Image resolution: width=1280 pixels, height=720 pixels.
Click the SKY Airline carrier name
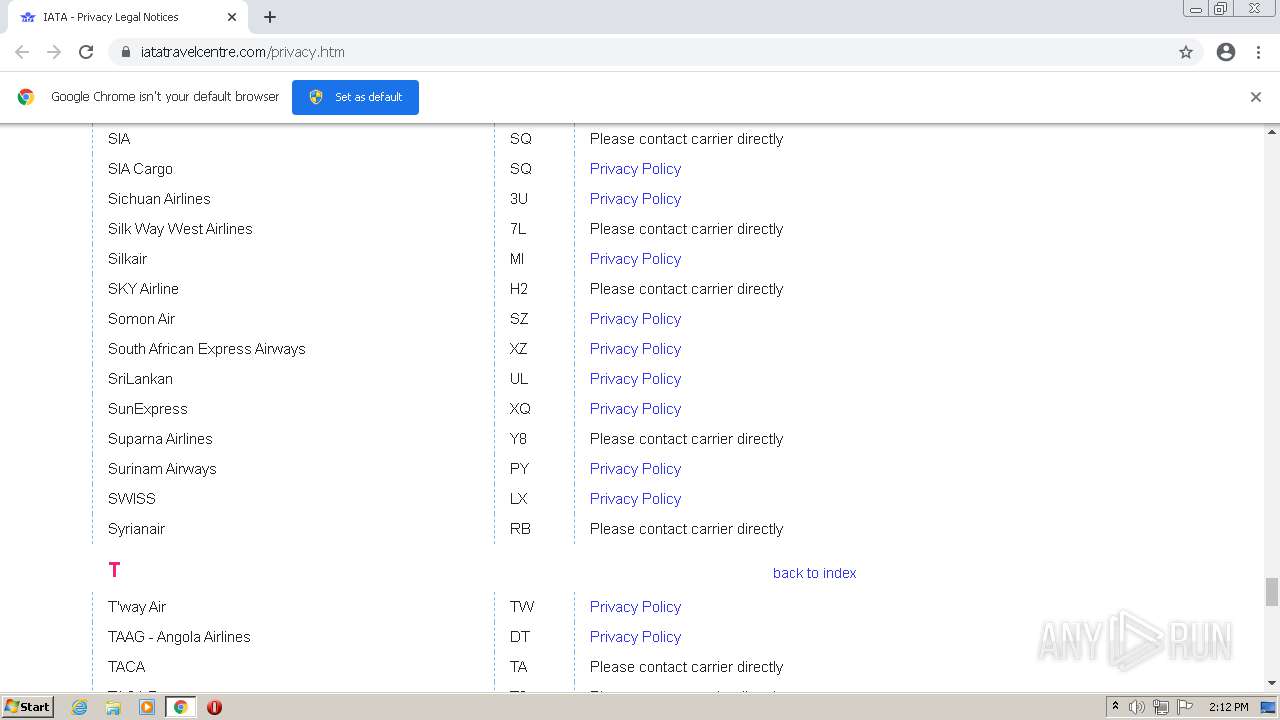click(143, 289)
